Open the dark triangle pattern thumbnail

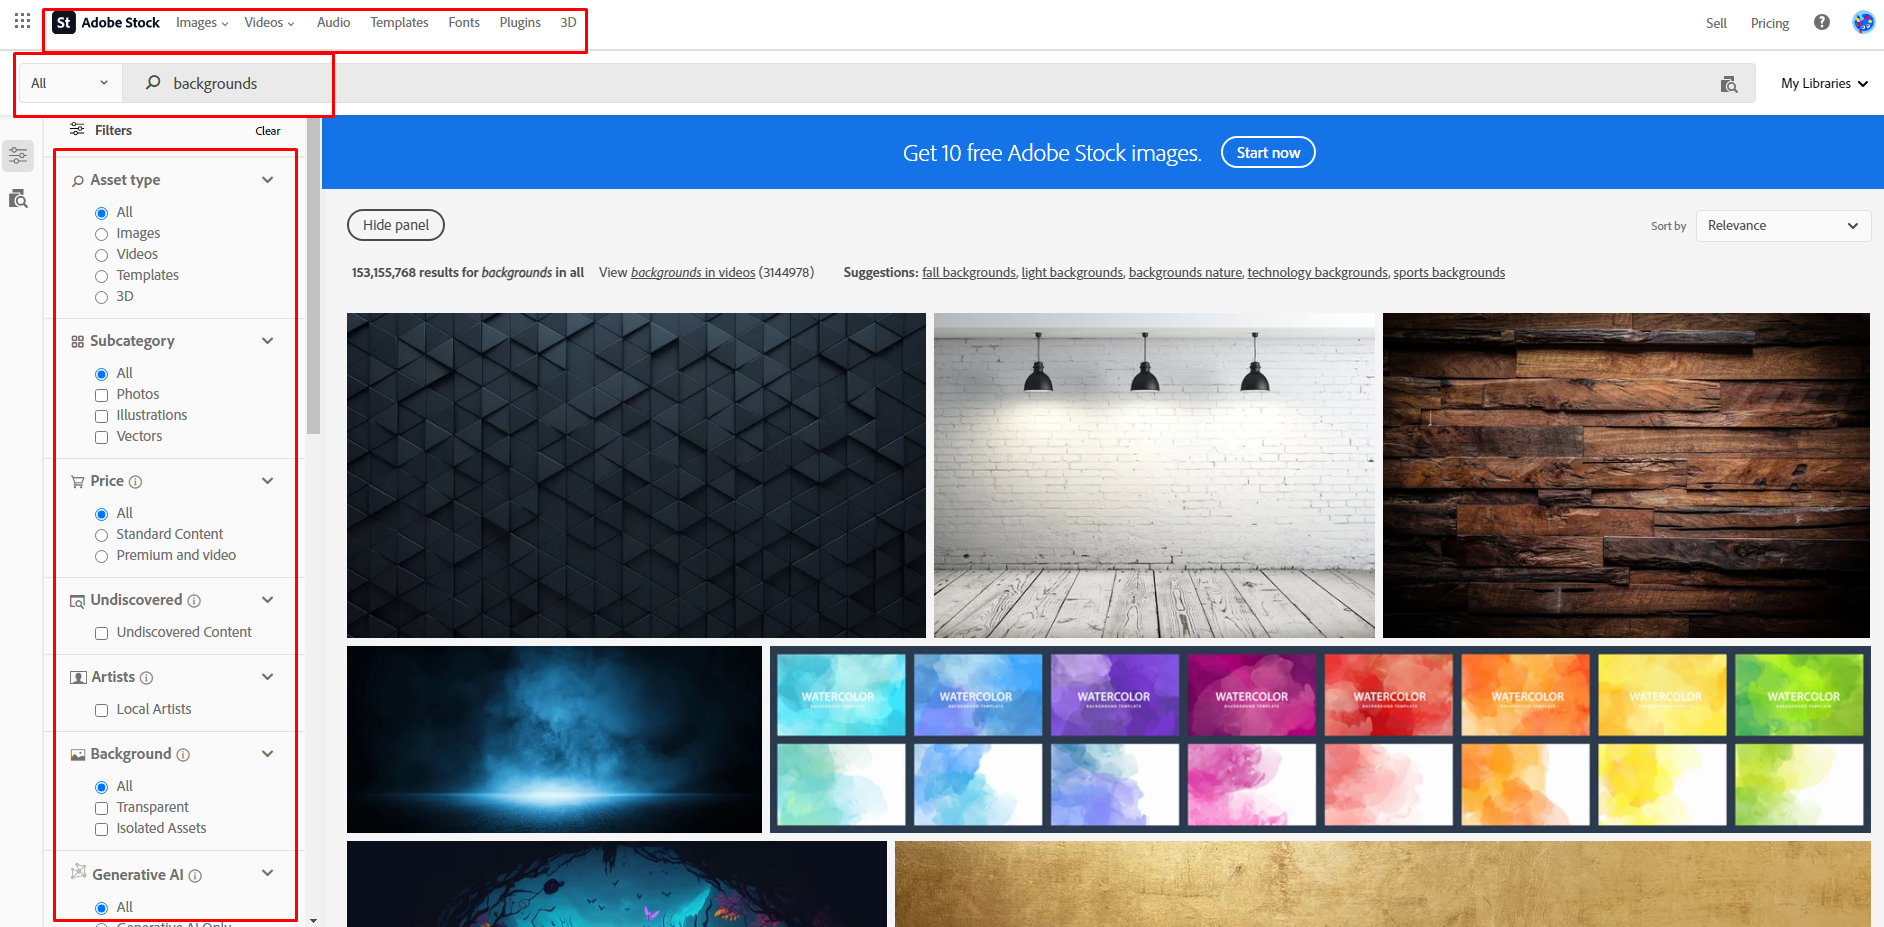(x=636, y=475)
